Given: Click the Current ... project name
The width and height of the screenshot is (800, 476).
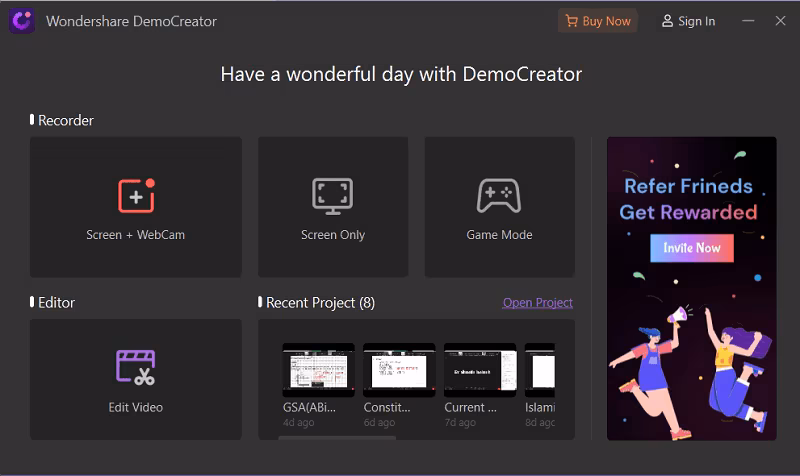Looking at the screenshot, I should [470, 407].
